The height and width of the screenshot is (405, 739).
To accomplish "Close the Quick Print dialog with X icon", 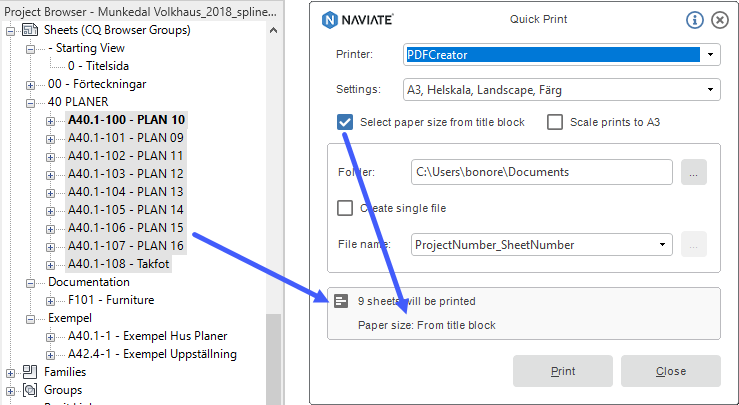I will coord(720,20).
